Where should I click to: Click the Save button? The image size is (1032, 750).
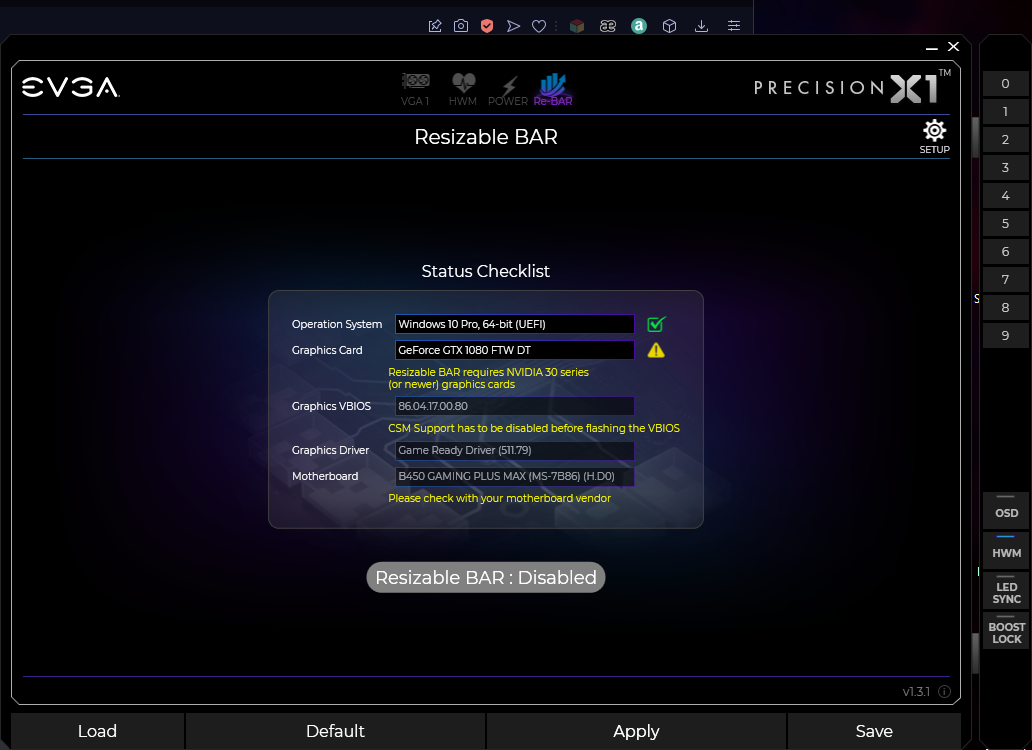coord(874,731)
